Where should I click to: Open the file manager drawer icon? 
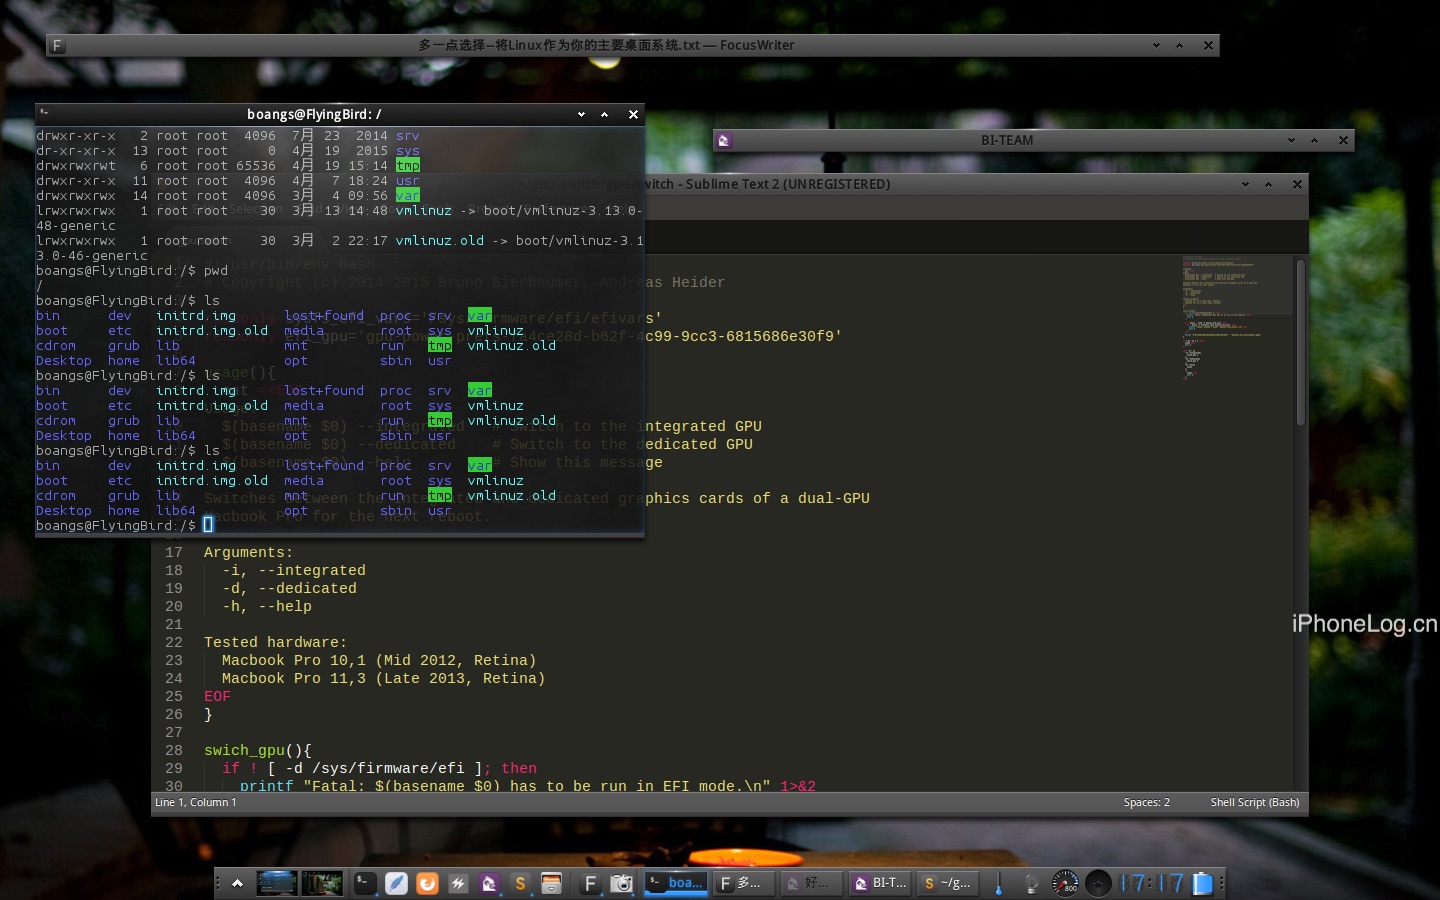coord(551,883)
